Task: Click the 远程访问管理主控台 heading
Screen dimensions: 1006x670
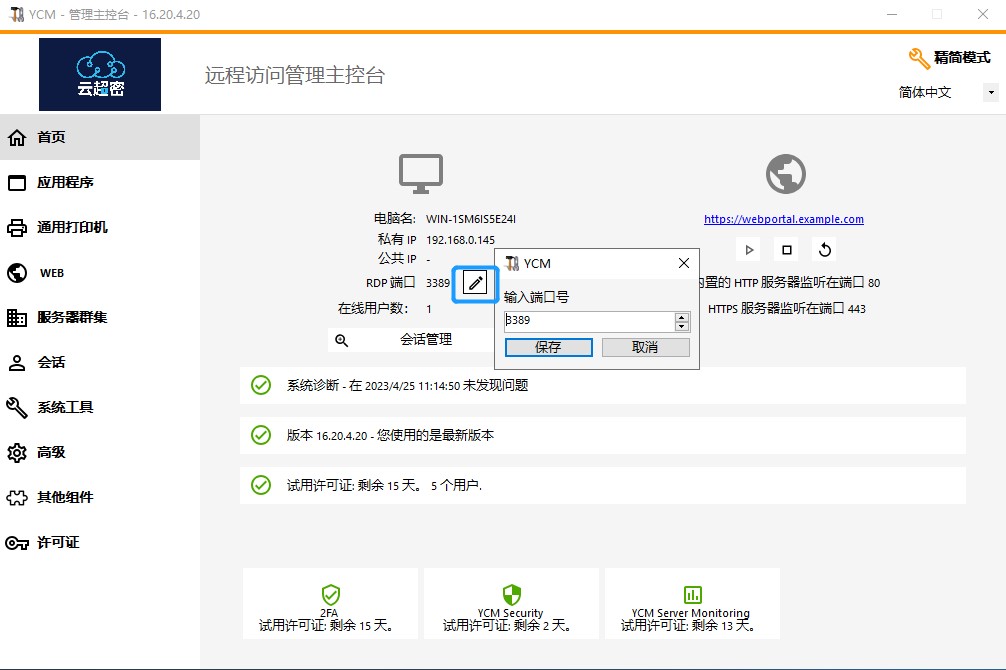Action: (x=294, y=75)
